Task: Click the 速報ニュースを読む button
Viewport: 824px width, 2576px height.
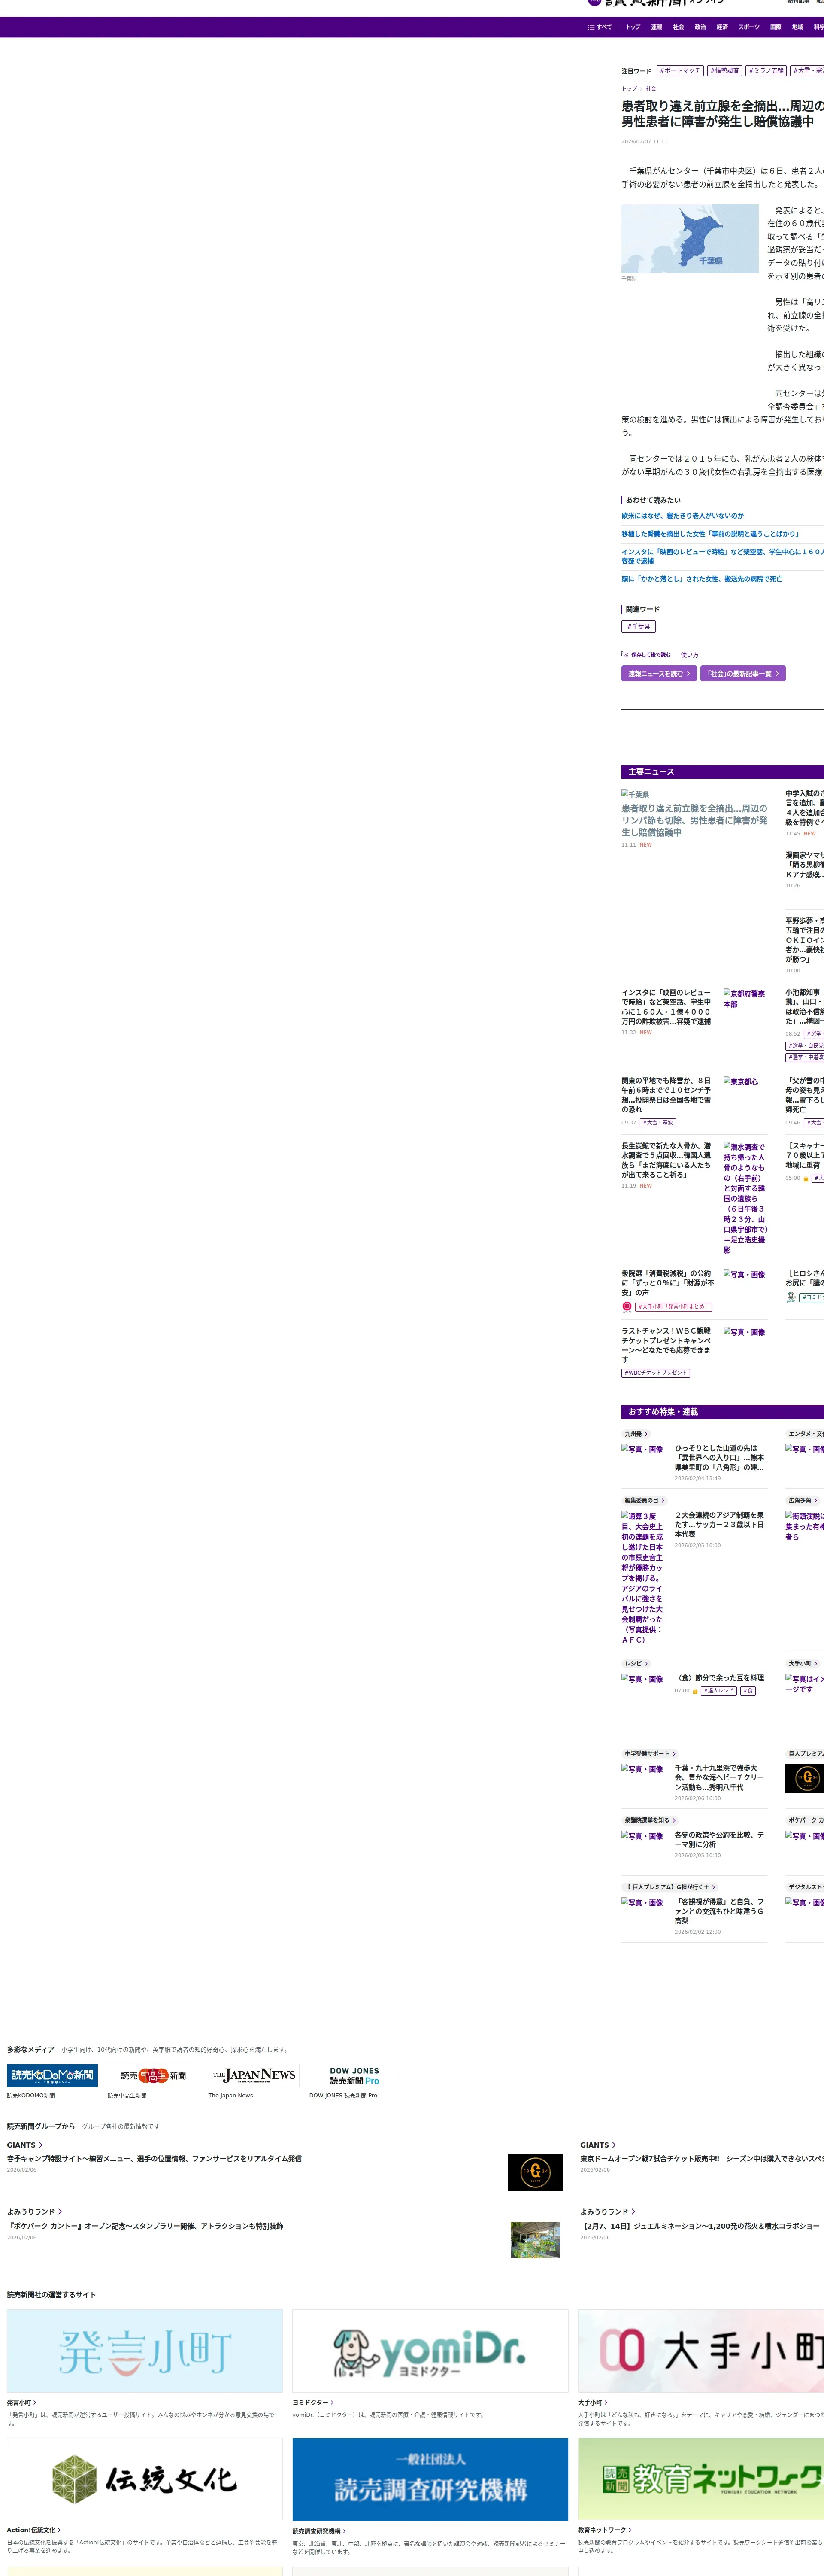Action: pos(658,674)
